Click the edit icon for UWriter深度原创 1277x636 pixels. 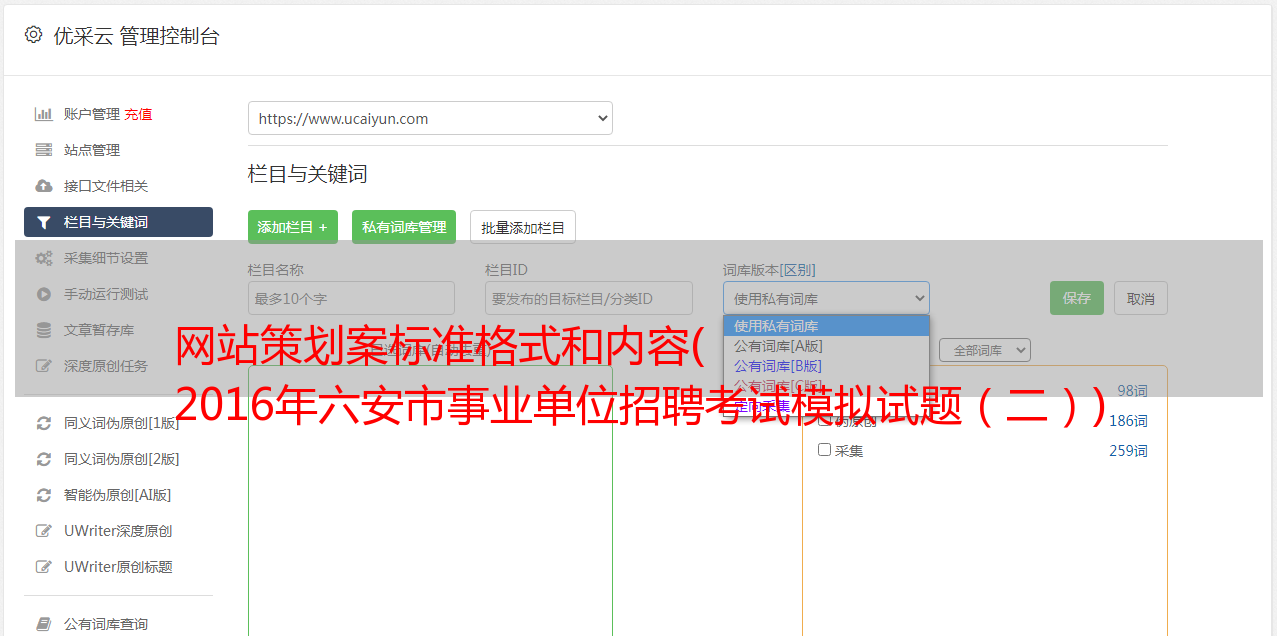click(44, 531)
